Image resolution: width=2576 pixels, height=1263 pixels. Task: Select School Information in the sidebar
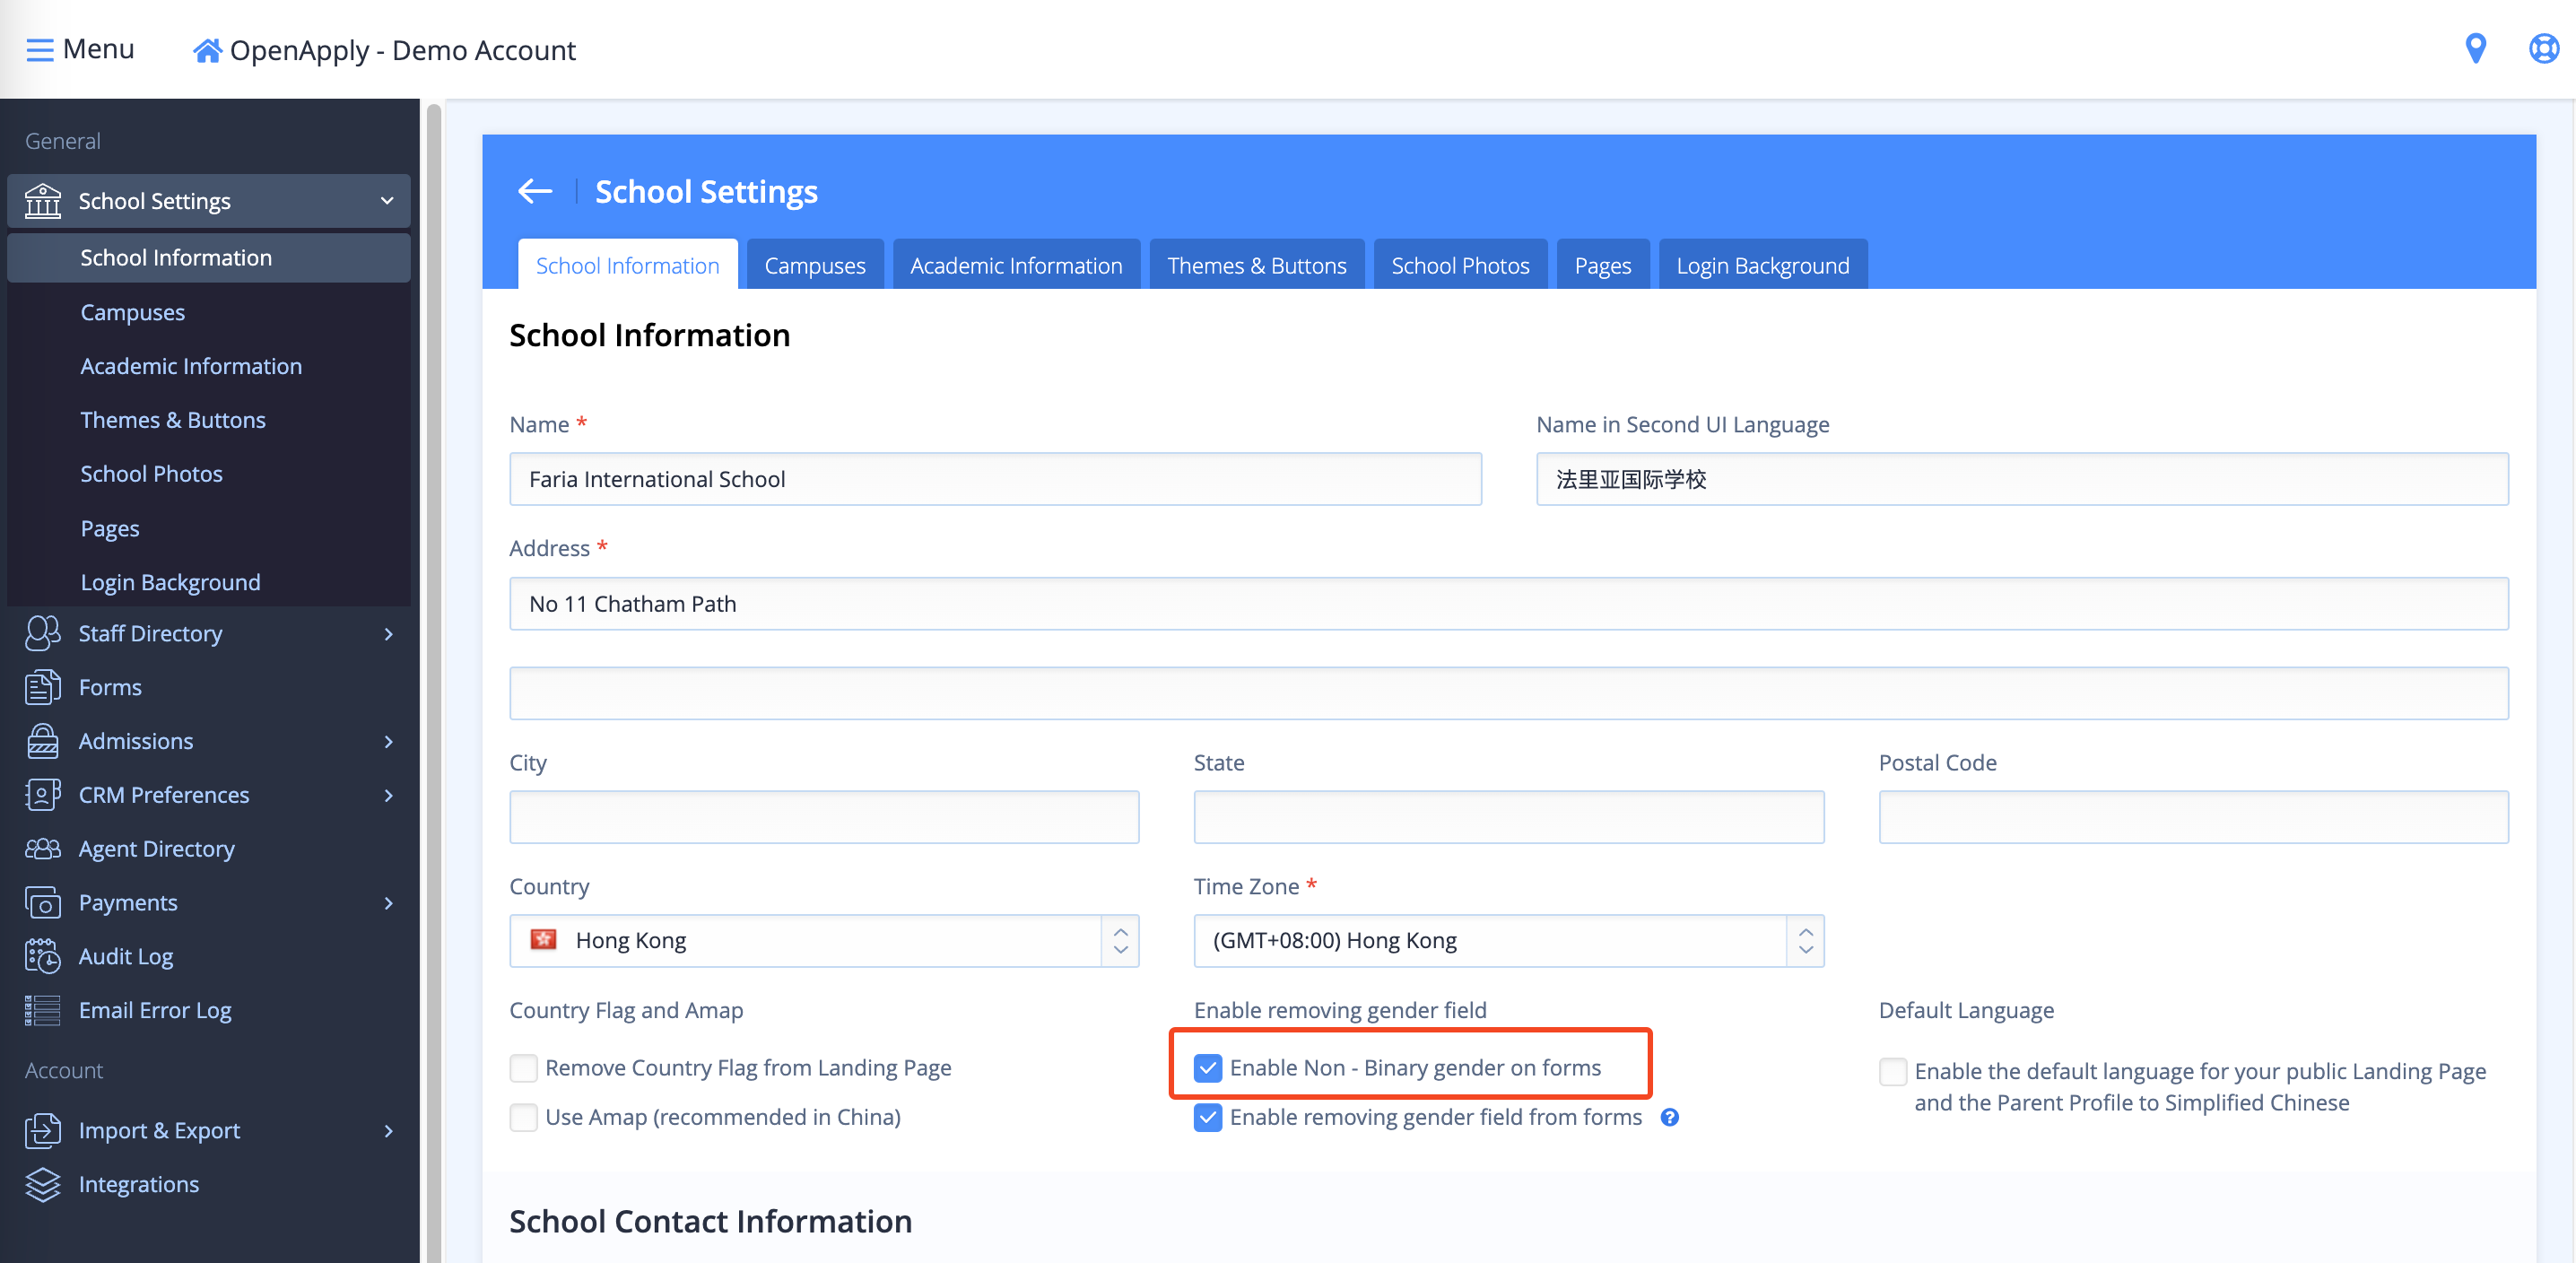[x=209, y=258]
